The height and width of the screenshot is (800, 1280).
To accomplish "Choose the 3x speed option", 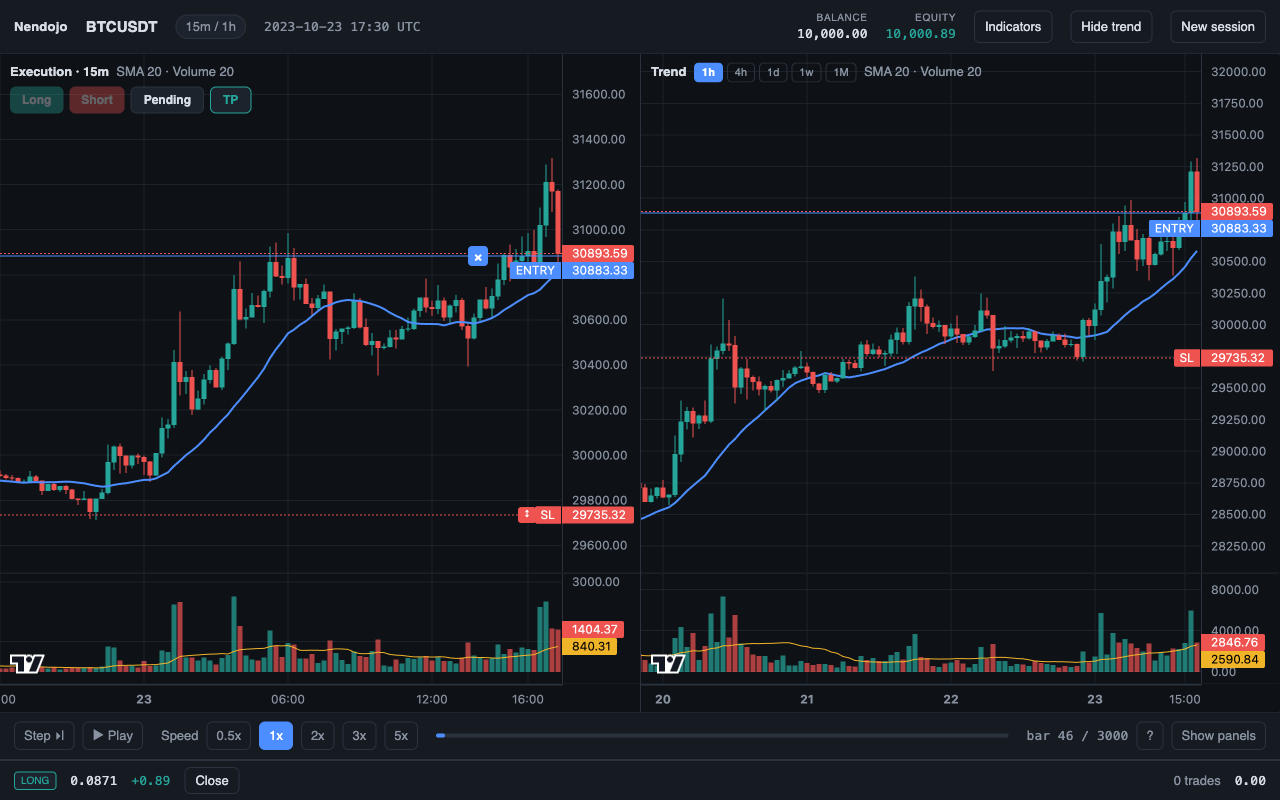I will (359, 736).
